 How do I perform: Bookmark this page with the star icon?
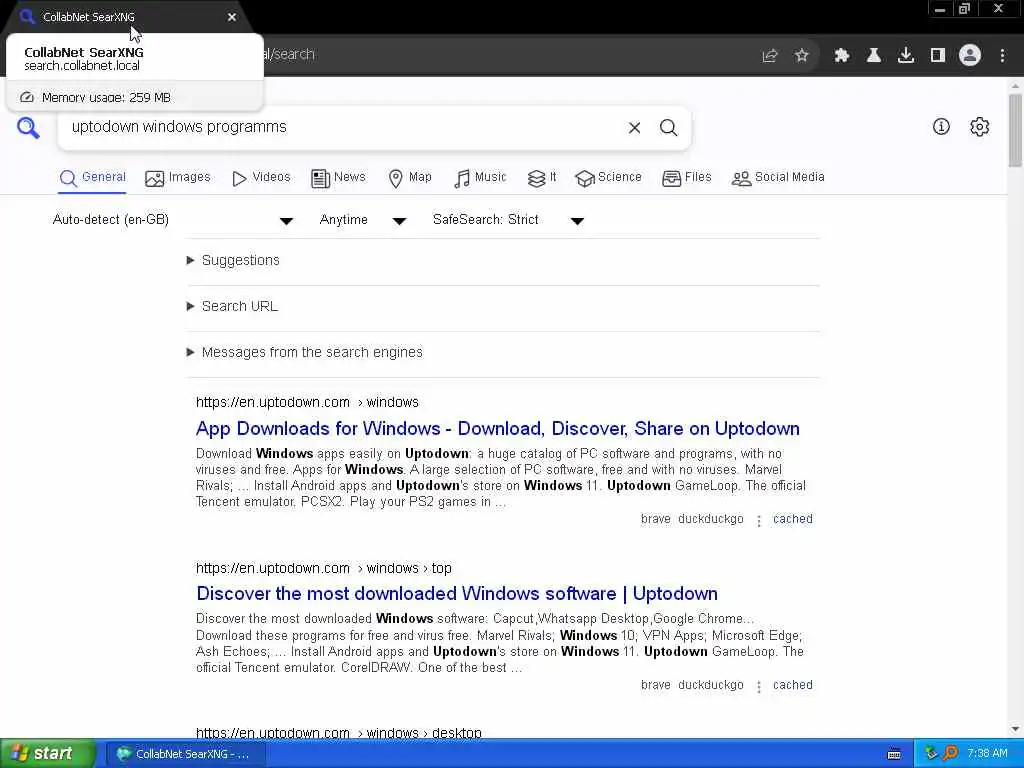point(802,56)
